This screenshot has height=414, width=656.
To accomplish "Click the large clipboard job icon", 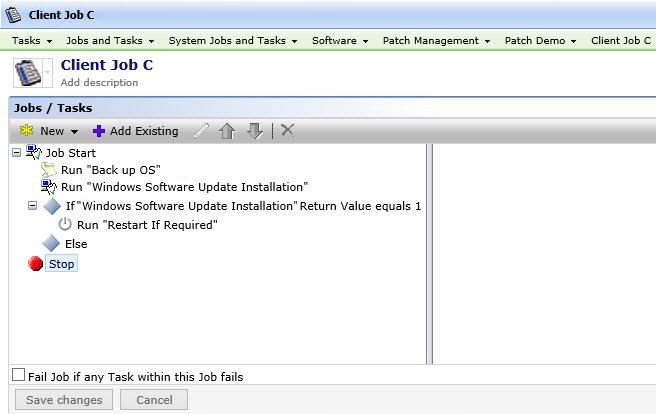I will pyautogui.click(x=28, y=73).
